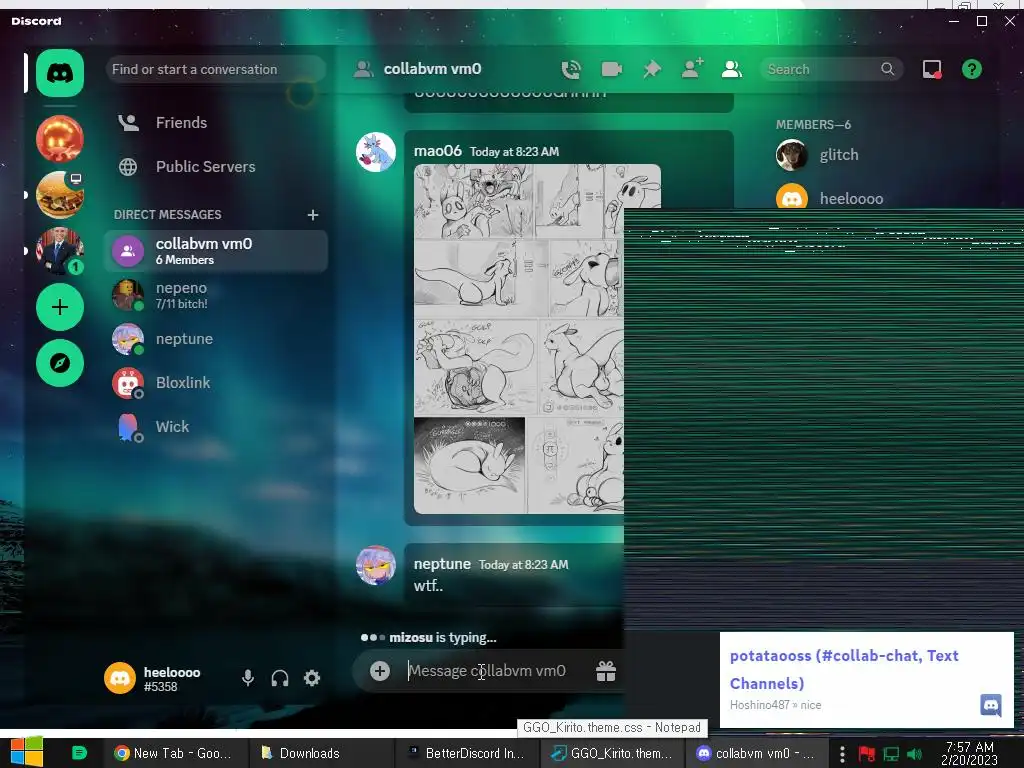
Task: Open the Windows Start button
Action: [26, 752]
